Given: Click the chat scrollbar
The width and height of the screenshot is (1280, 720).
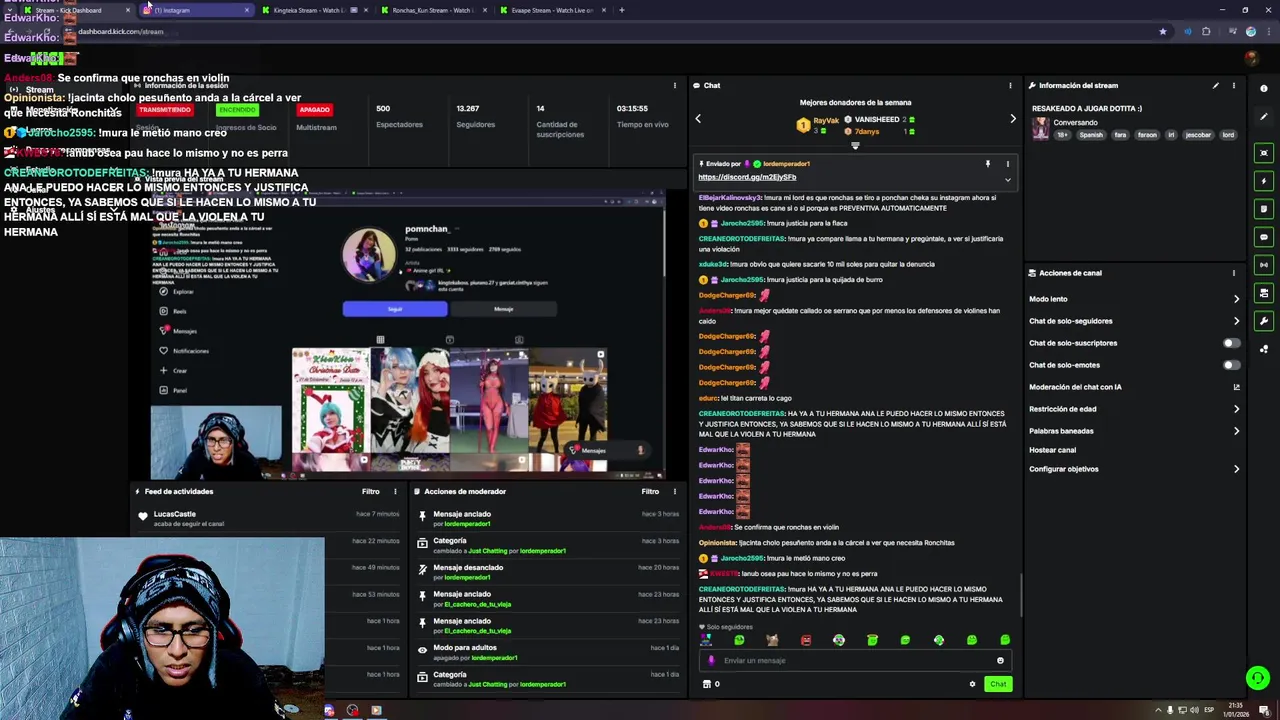Looking at the screenshot, I should click(x=1020, y=597).
